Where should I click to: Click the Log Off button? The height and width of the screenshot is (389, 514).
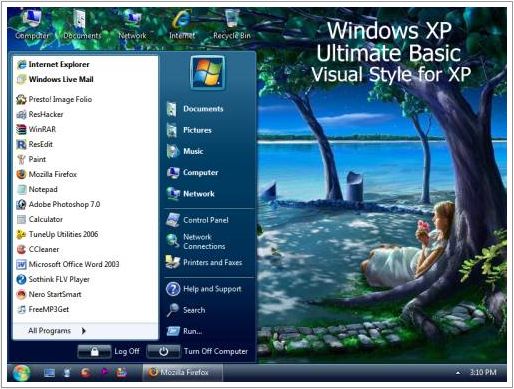coord(94,351)
